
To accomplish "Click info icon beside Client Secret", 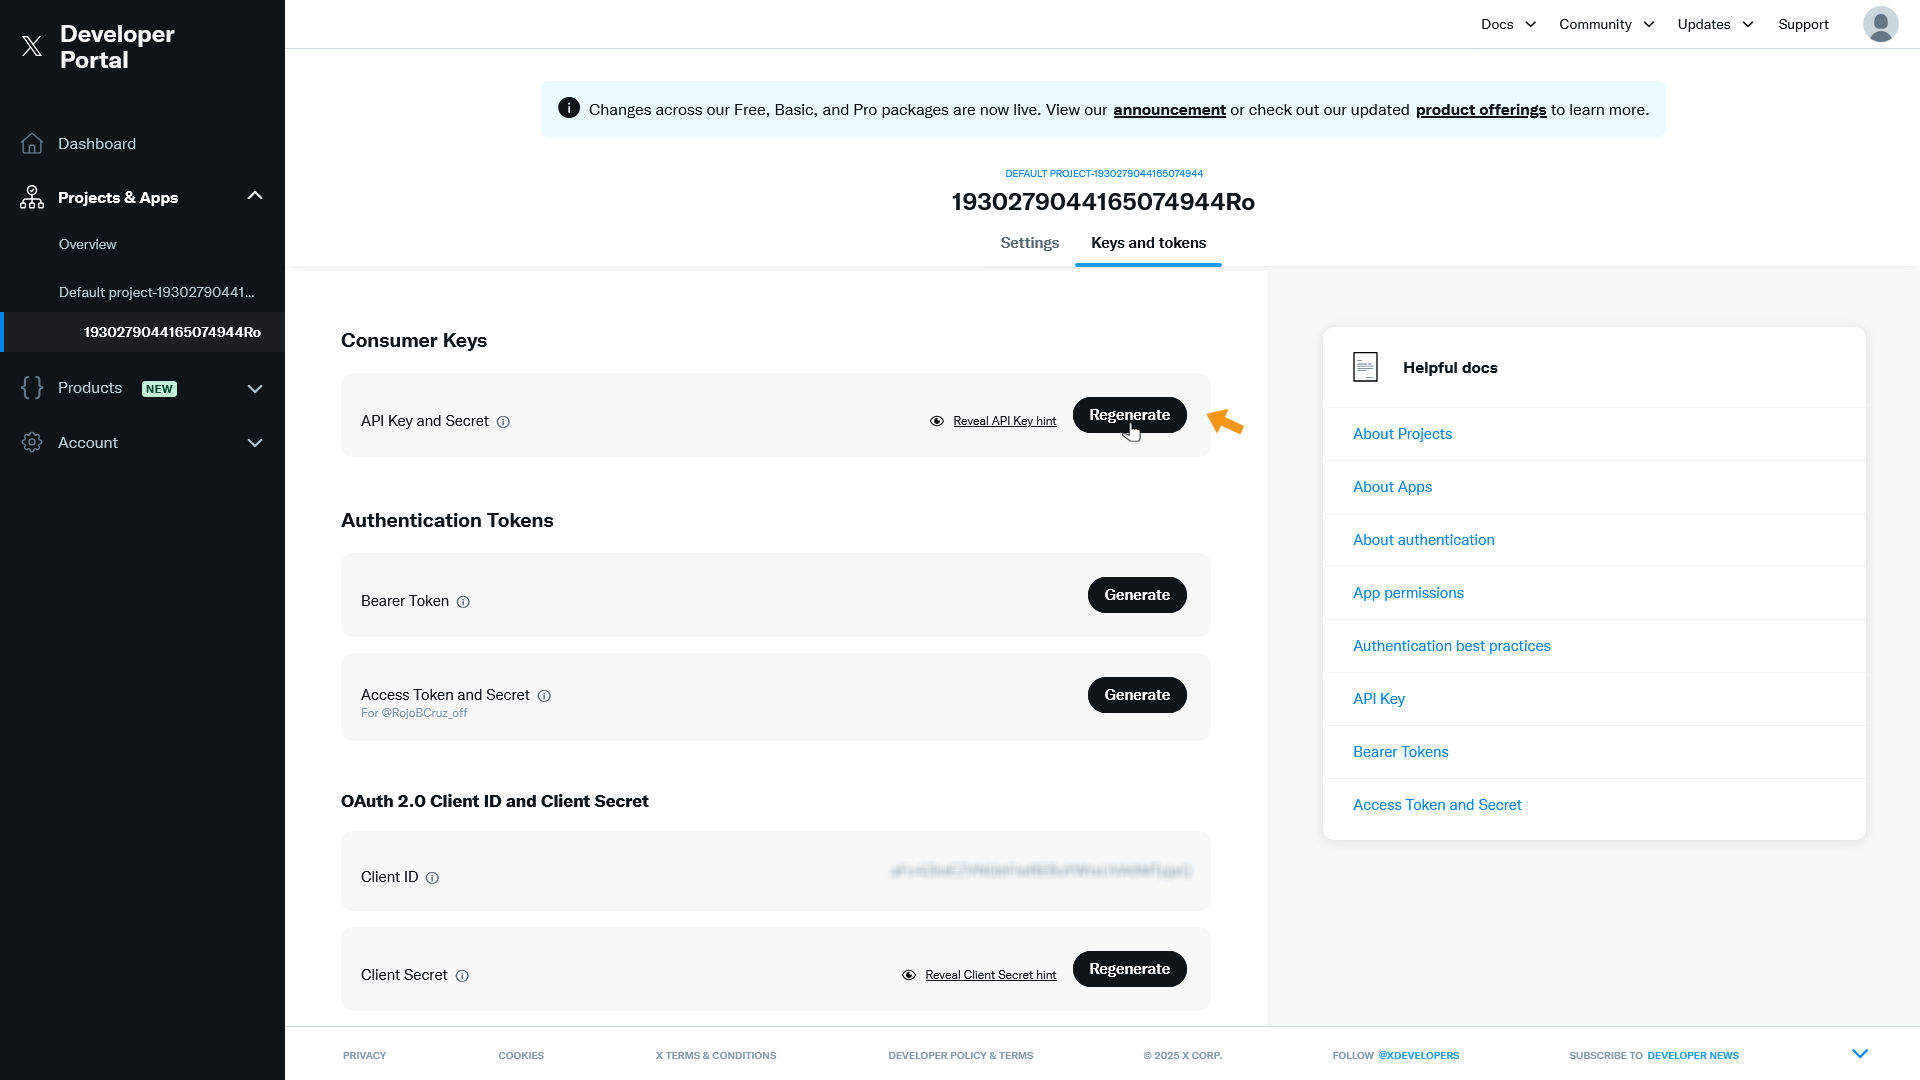I will tap(462, 976).
